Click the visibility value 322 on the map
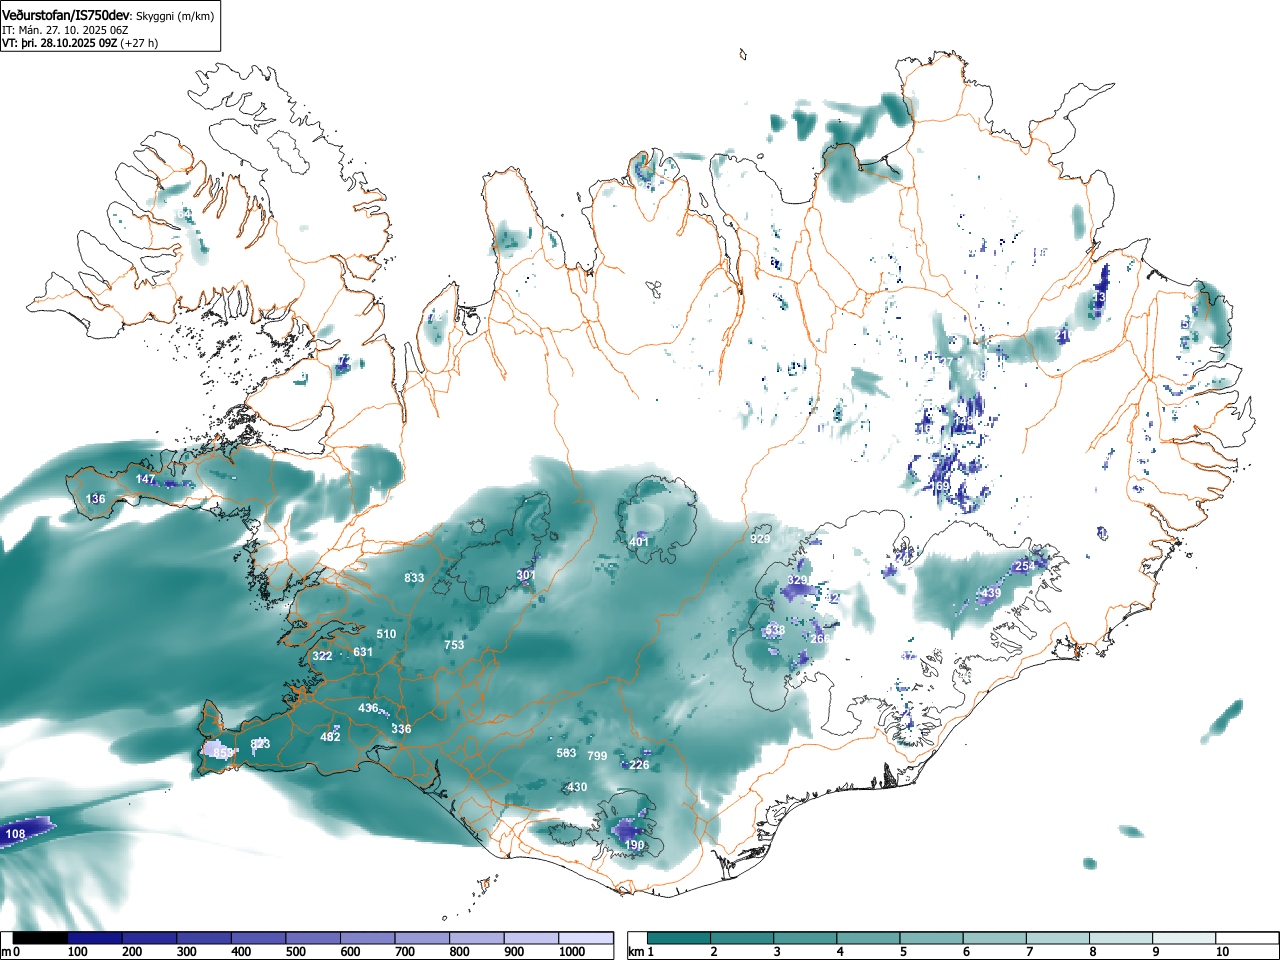Screen dimensions: 1280x960 pyautogui.click(x=322, y=656)
